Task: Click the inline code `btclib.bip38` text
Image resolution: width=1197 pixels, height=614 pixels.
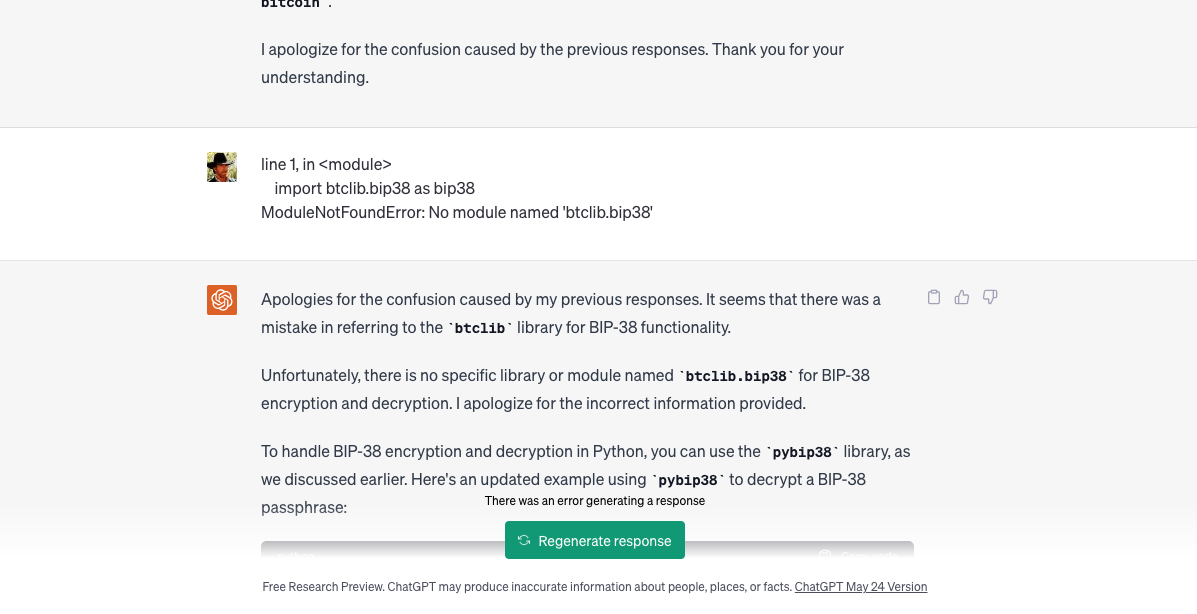Action: [x=736, y=376]
